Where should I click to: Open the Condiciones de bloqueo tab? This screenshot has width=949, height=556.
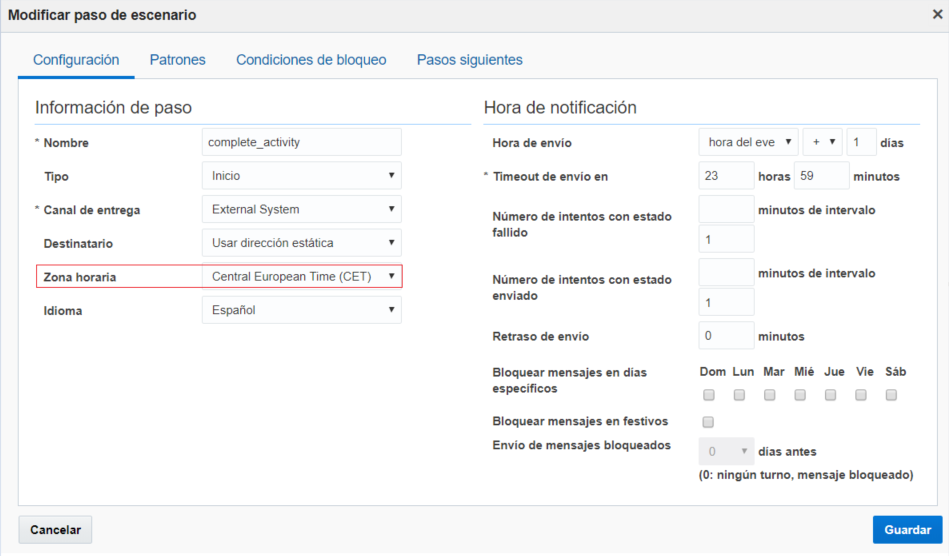tap(311, 60)
